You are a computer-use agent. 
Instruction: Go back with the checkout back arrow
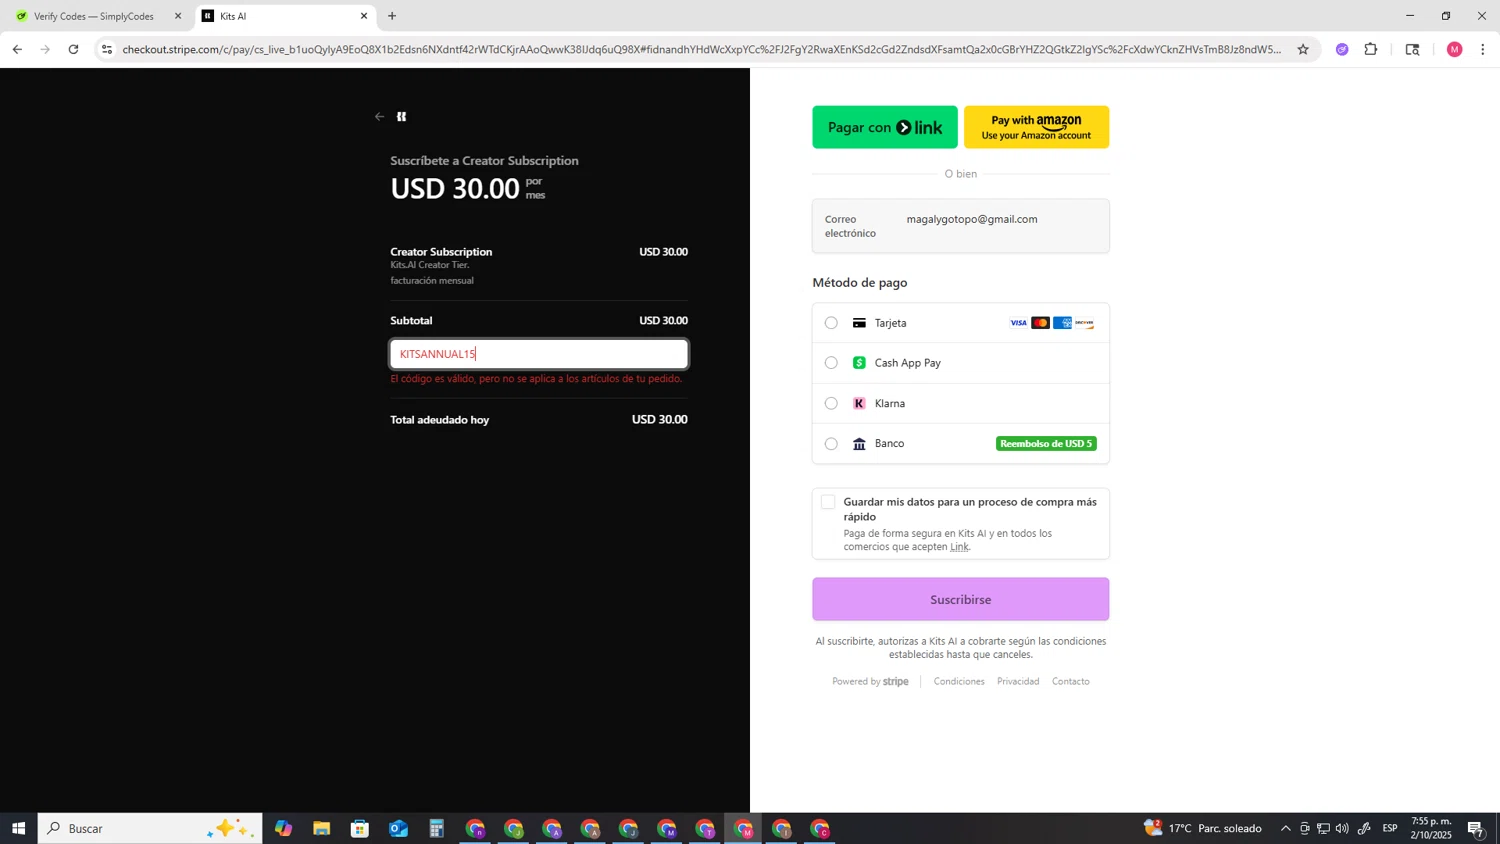(379, 117)
